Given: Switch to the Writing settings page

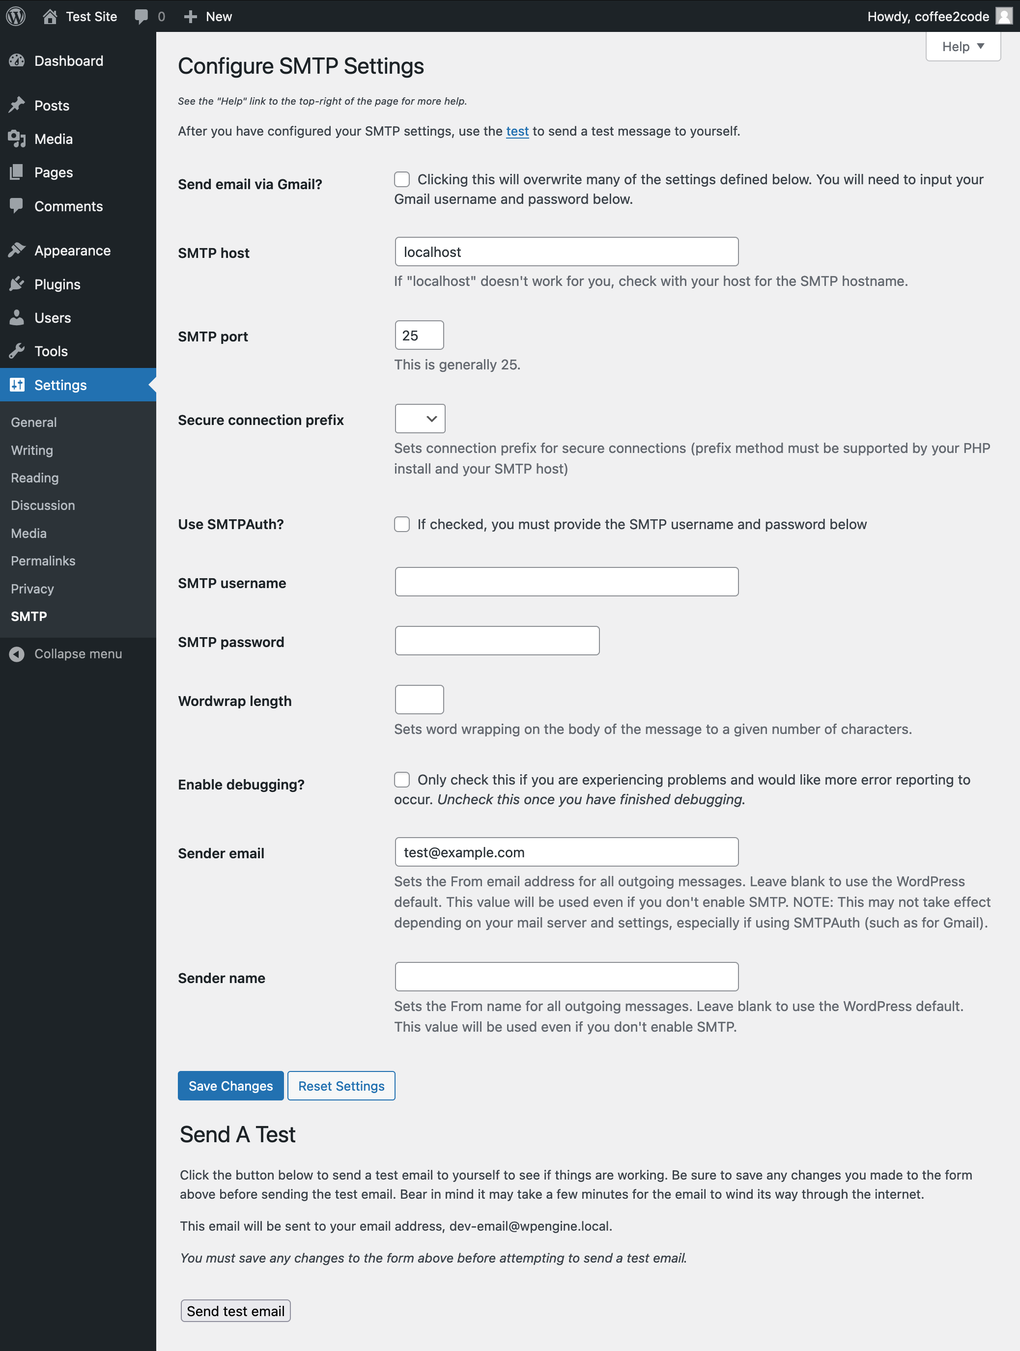Looking at the screenshot, I should pos(31,450).
